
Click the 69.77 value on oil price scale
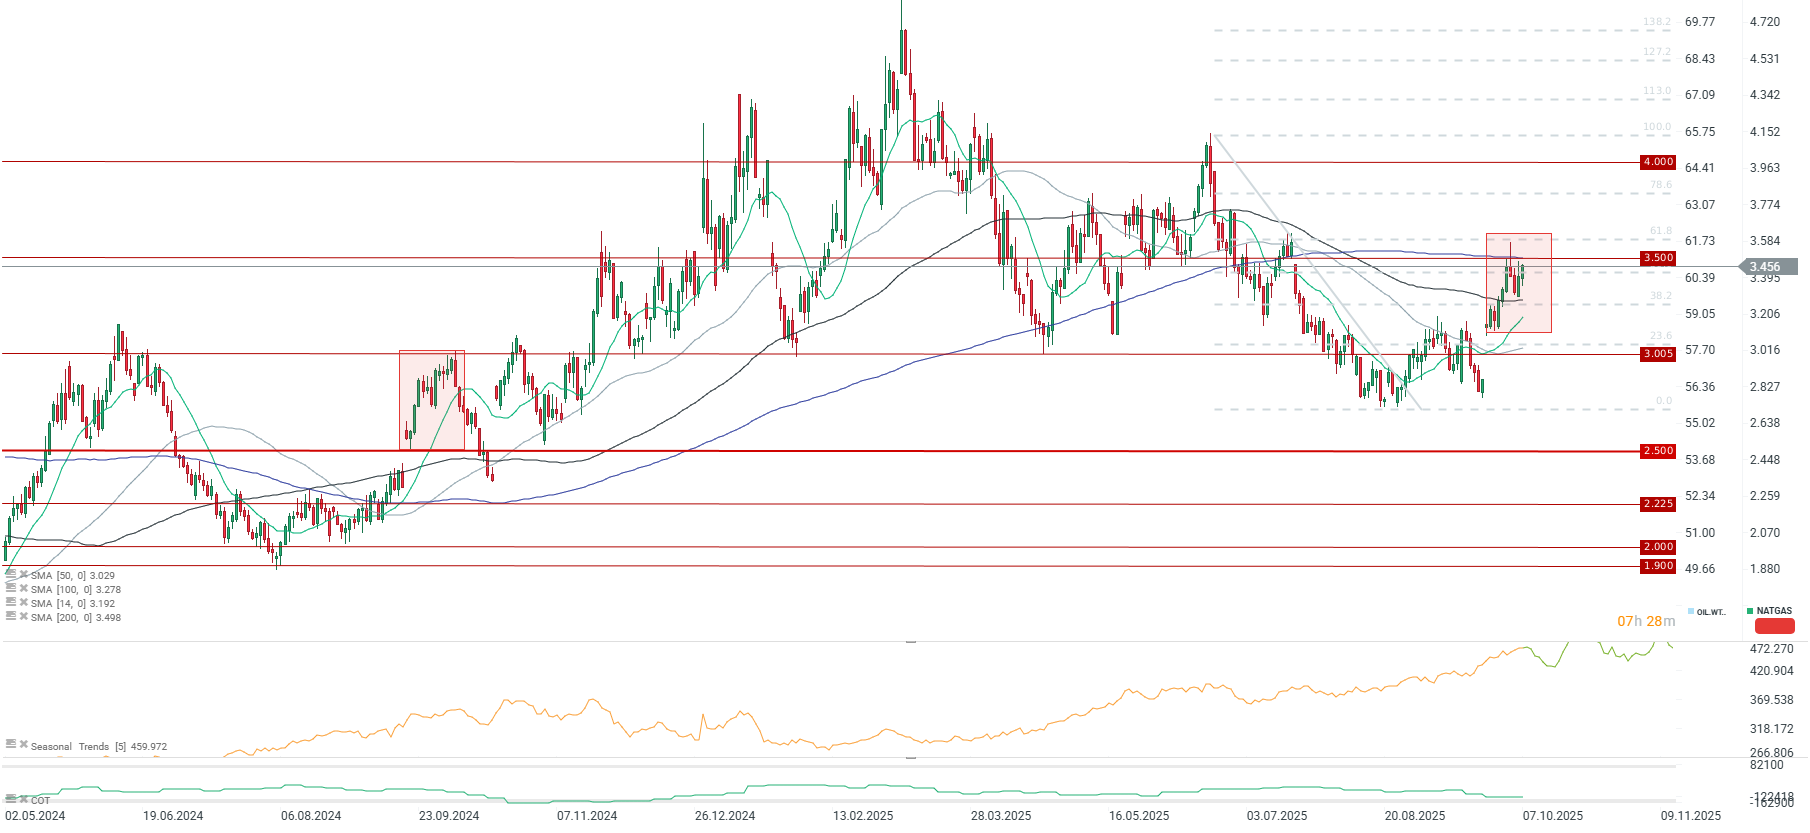[x=1700, y=22]
